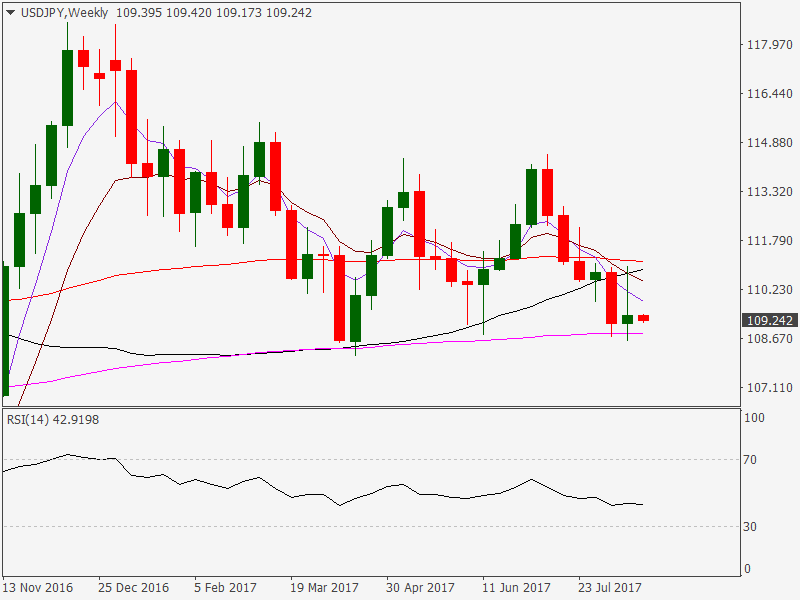Click the 13 Nov 2016 date label
The image size is (800, 600).
(37, 588)
